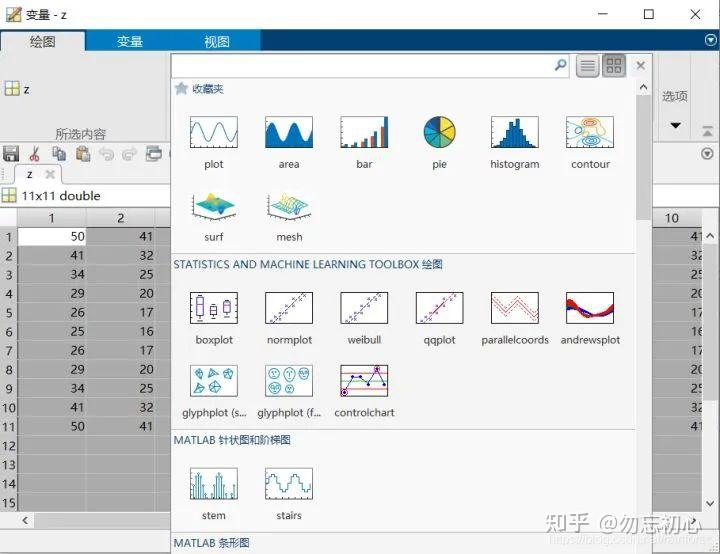The width and height of the screenshot is (720, 554).
Task: Click the print icon in toolbar
Action: pyautogui.click(x=154, y=153)
